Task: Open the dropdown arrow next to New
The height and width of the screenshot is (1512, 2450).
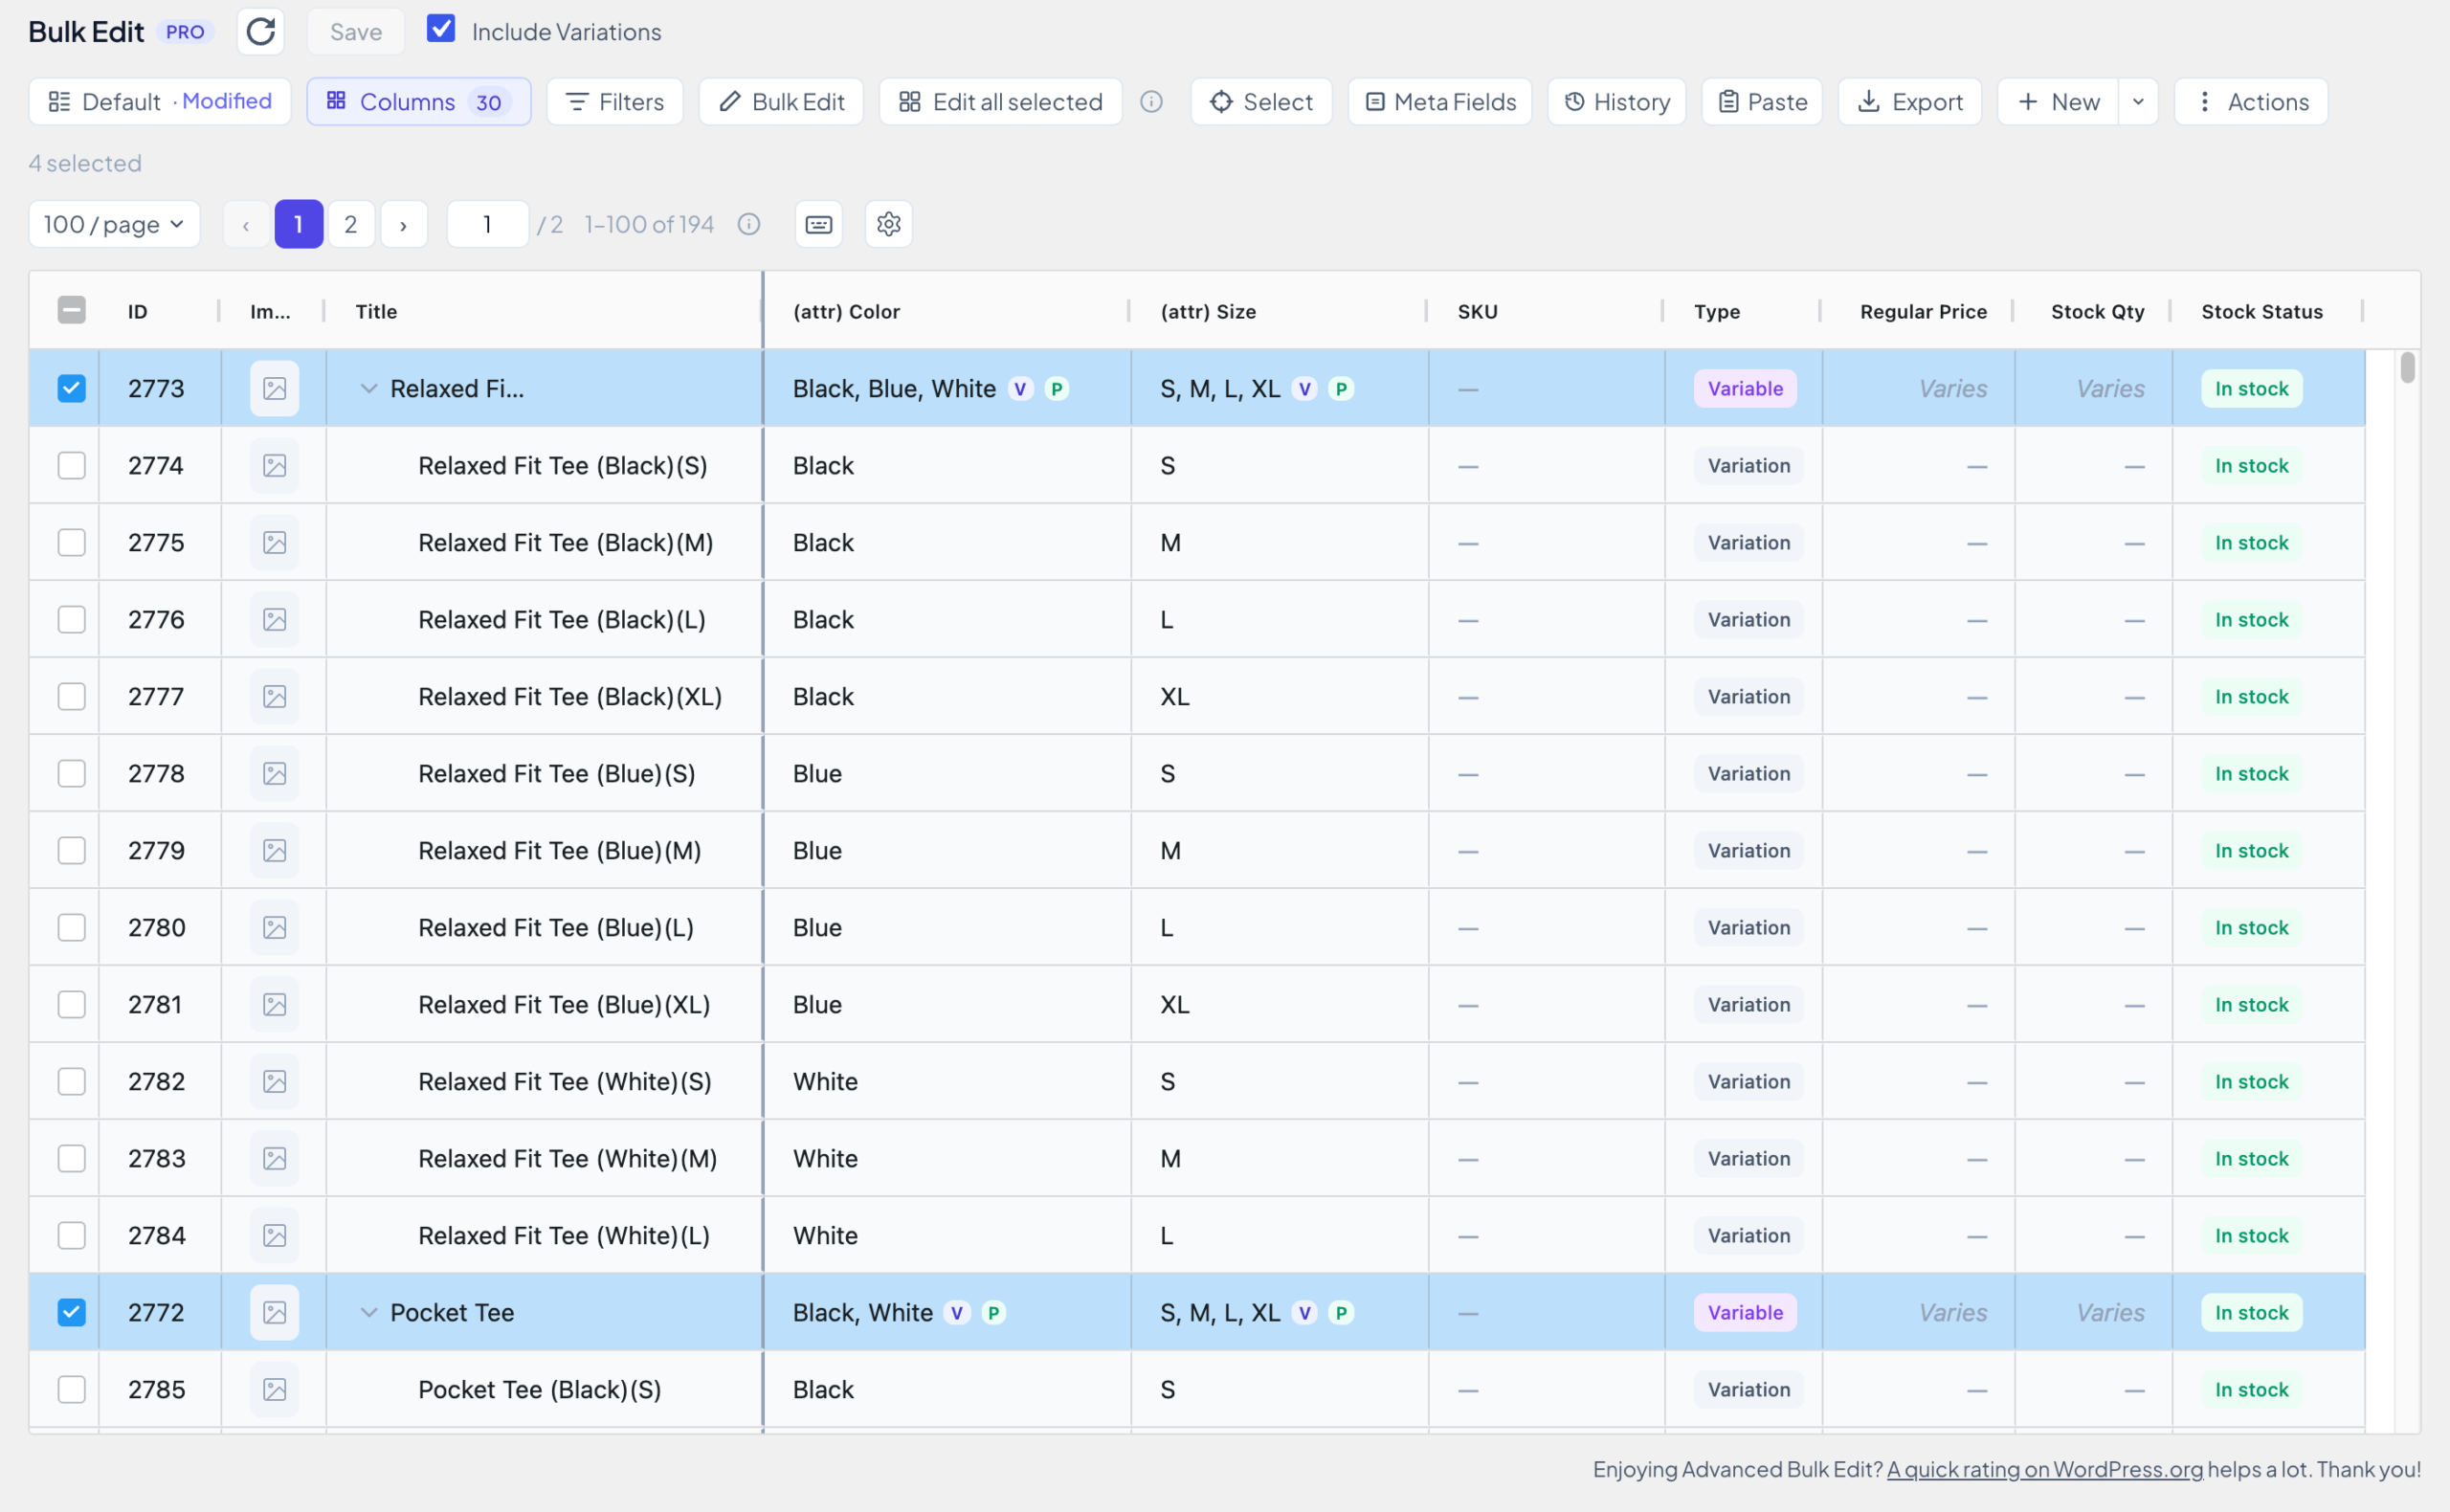Action: tap(2138, 102)
